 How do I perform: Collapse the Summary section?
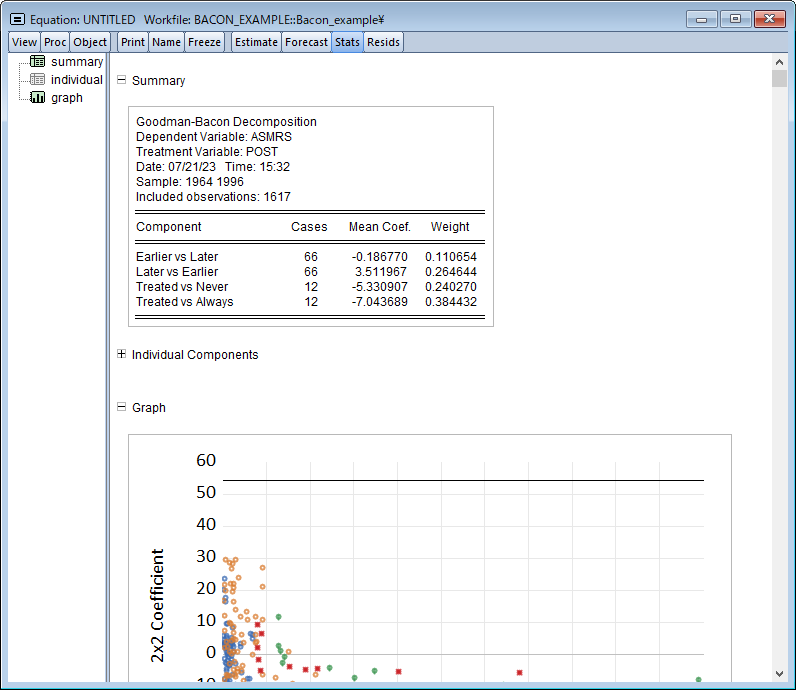coord(121,80)
